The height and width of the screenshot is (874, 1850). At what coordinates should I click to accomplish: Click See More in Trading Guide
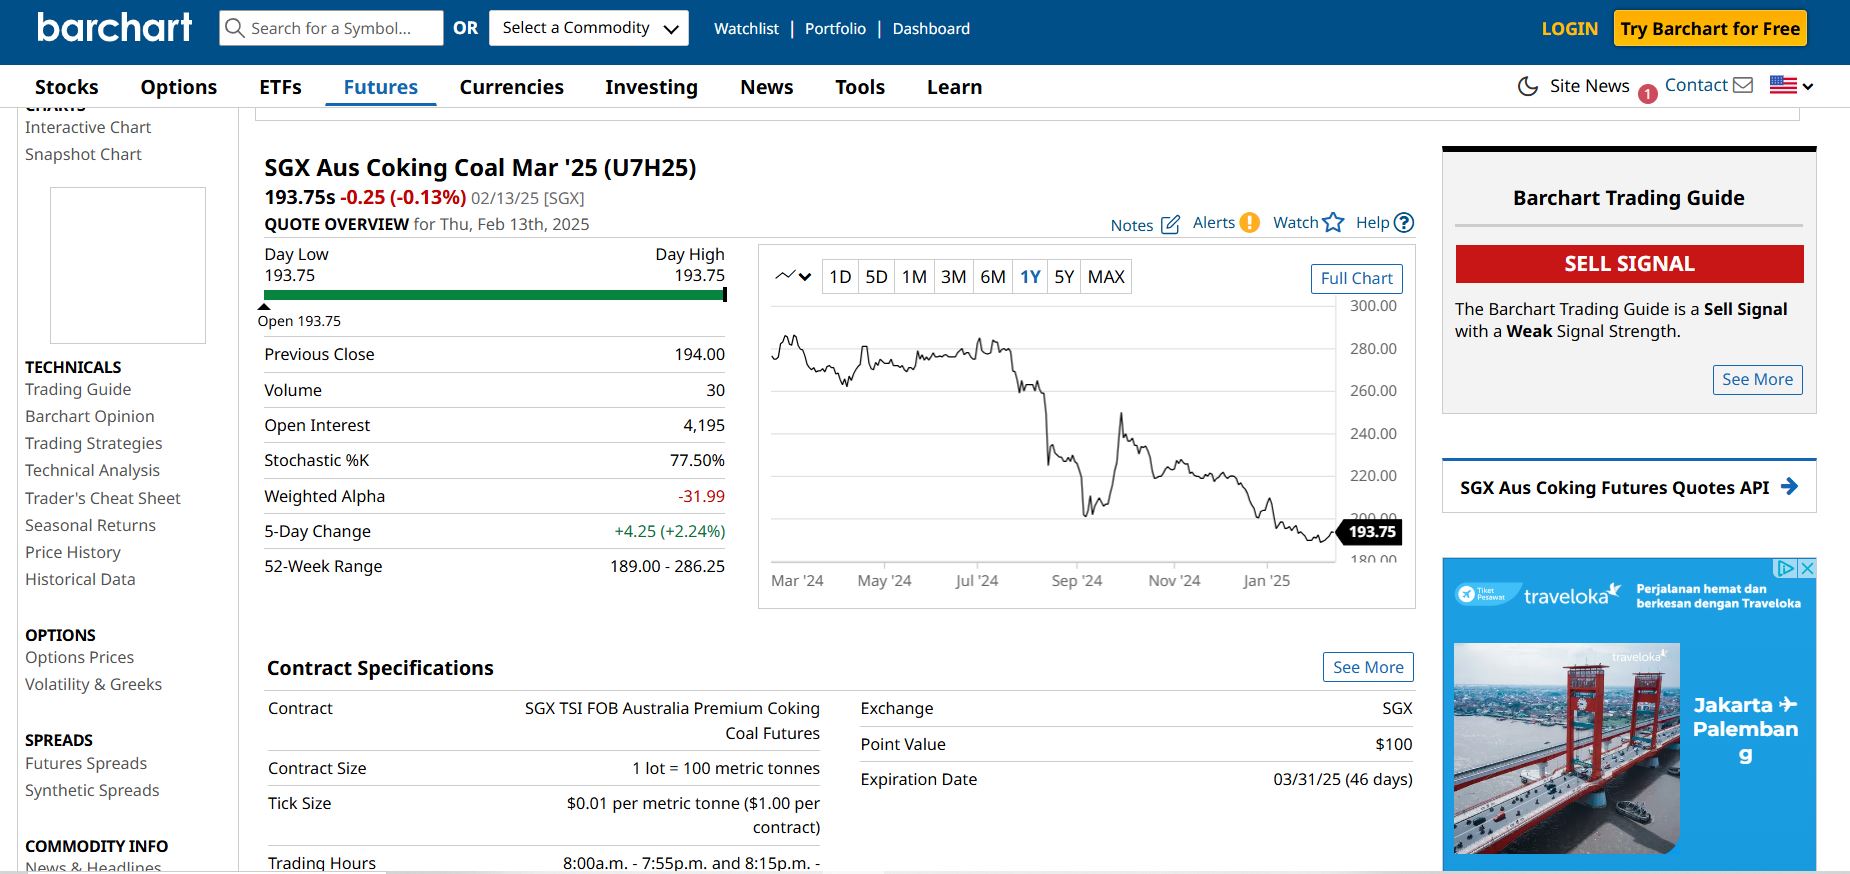click(1757, 379)
